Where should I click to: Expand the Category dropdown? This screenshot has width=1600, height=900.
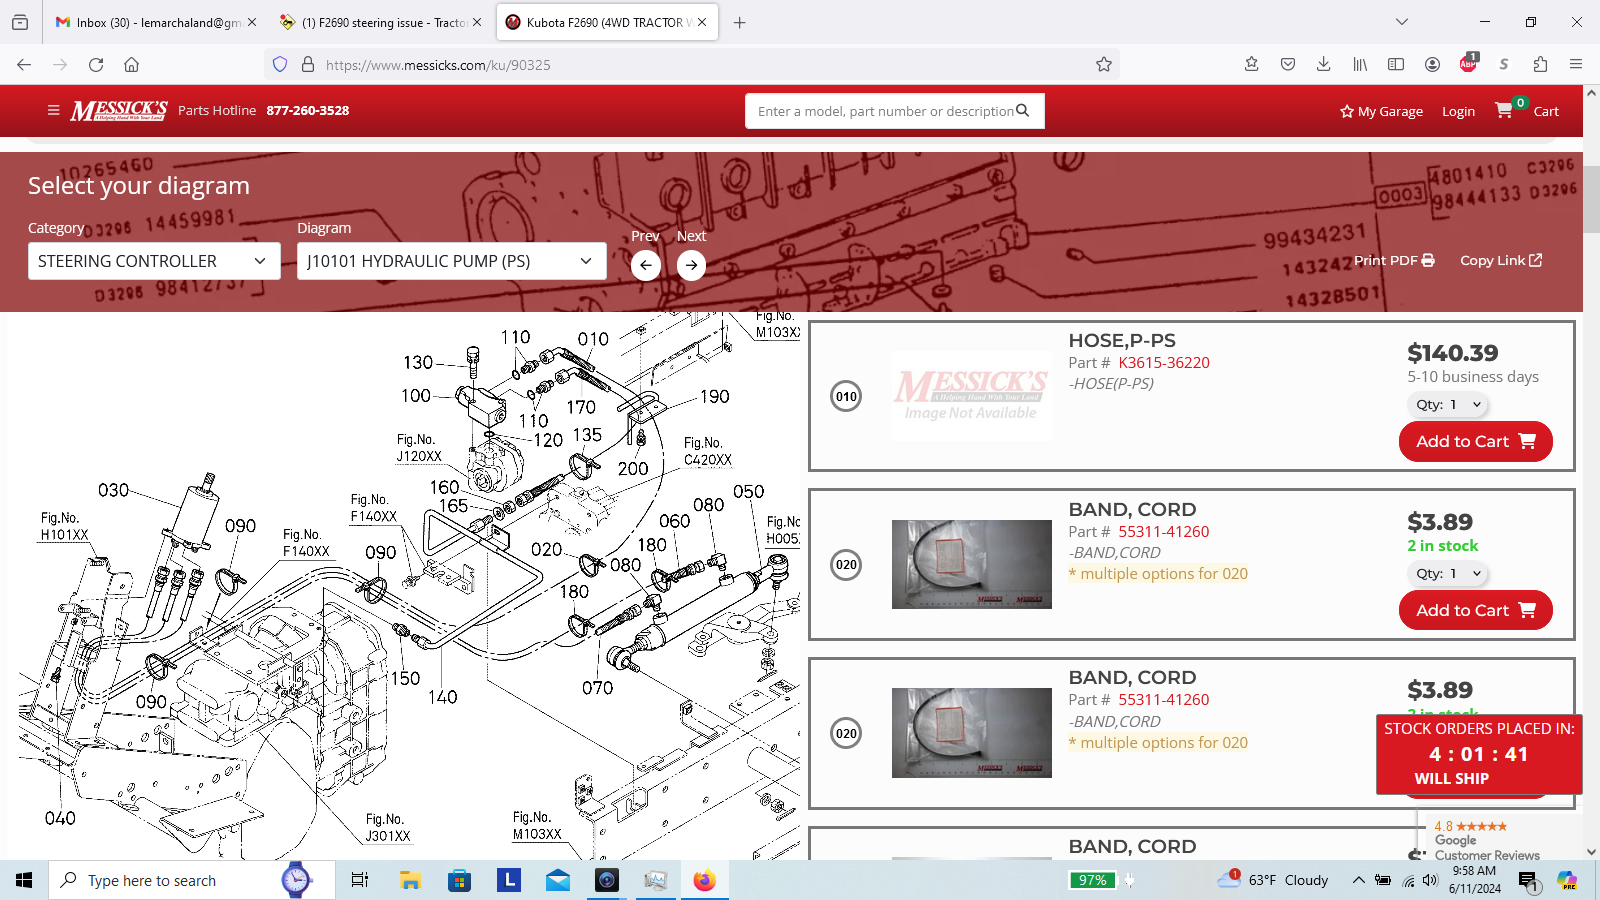click(153, 261)
